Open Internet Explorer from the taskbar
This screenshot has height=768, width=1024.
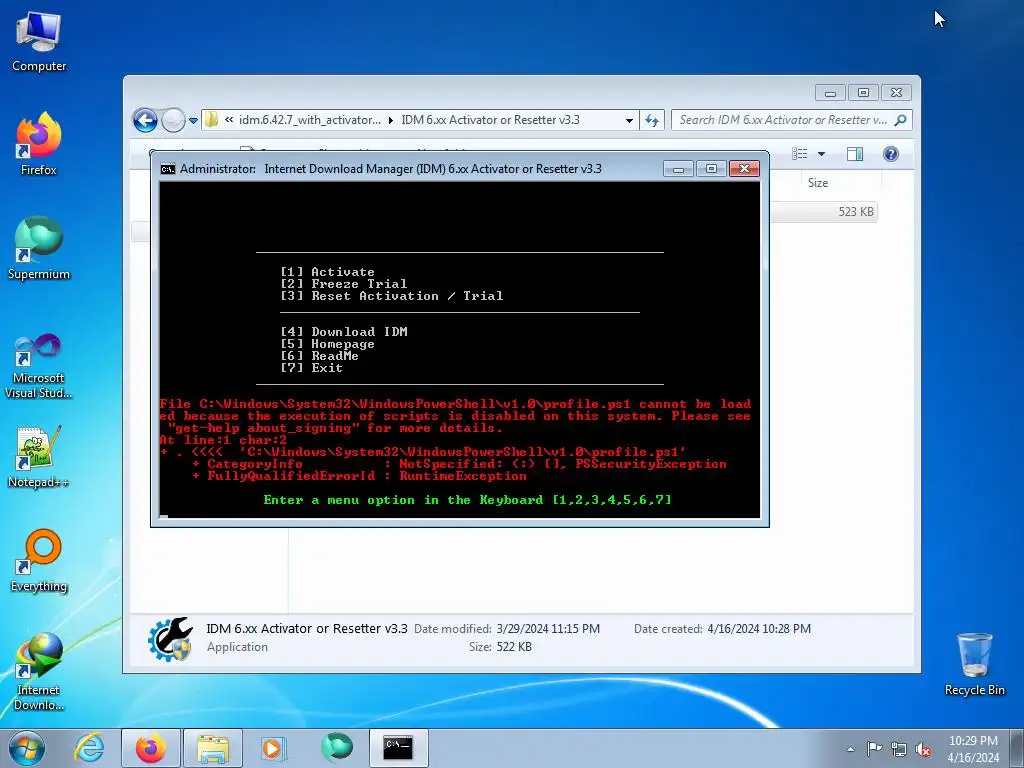(x=89, y=748)
